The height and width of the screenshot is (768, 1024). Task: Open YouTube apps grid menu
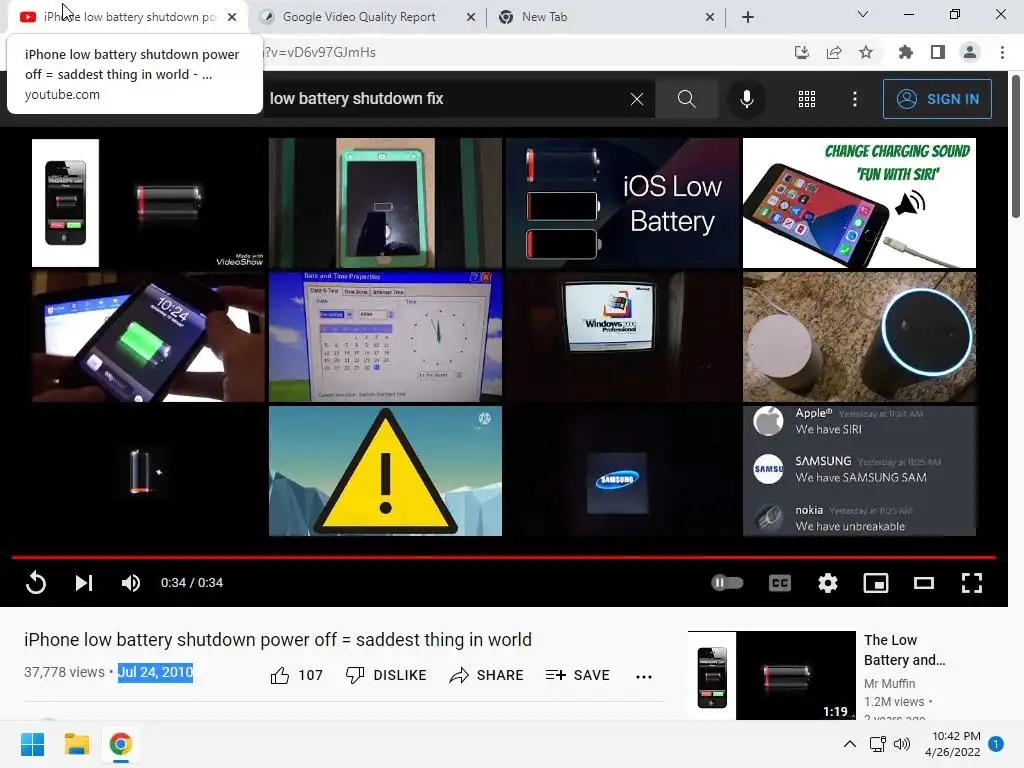click(x=807, y=99)
